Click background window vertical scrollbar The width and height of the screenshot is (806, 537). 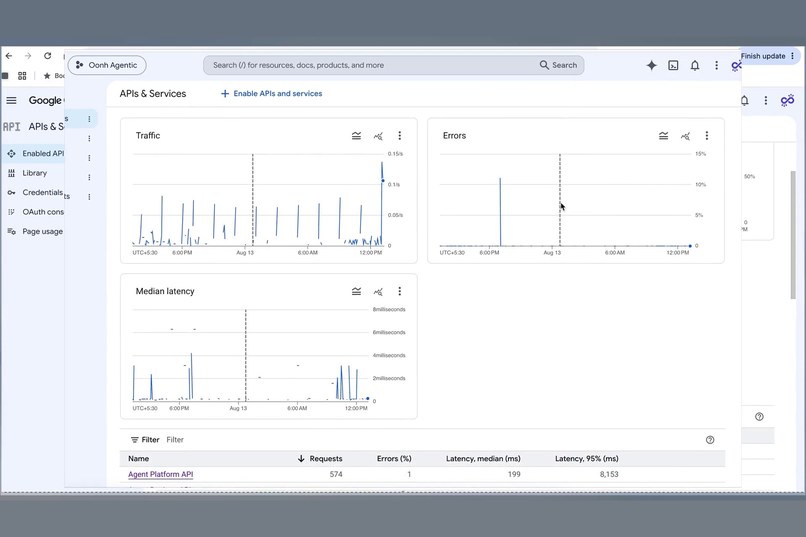pos(793,234)
